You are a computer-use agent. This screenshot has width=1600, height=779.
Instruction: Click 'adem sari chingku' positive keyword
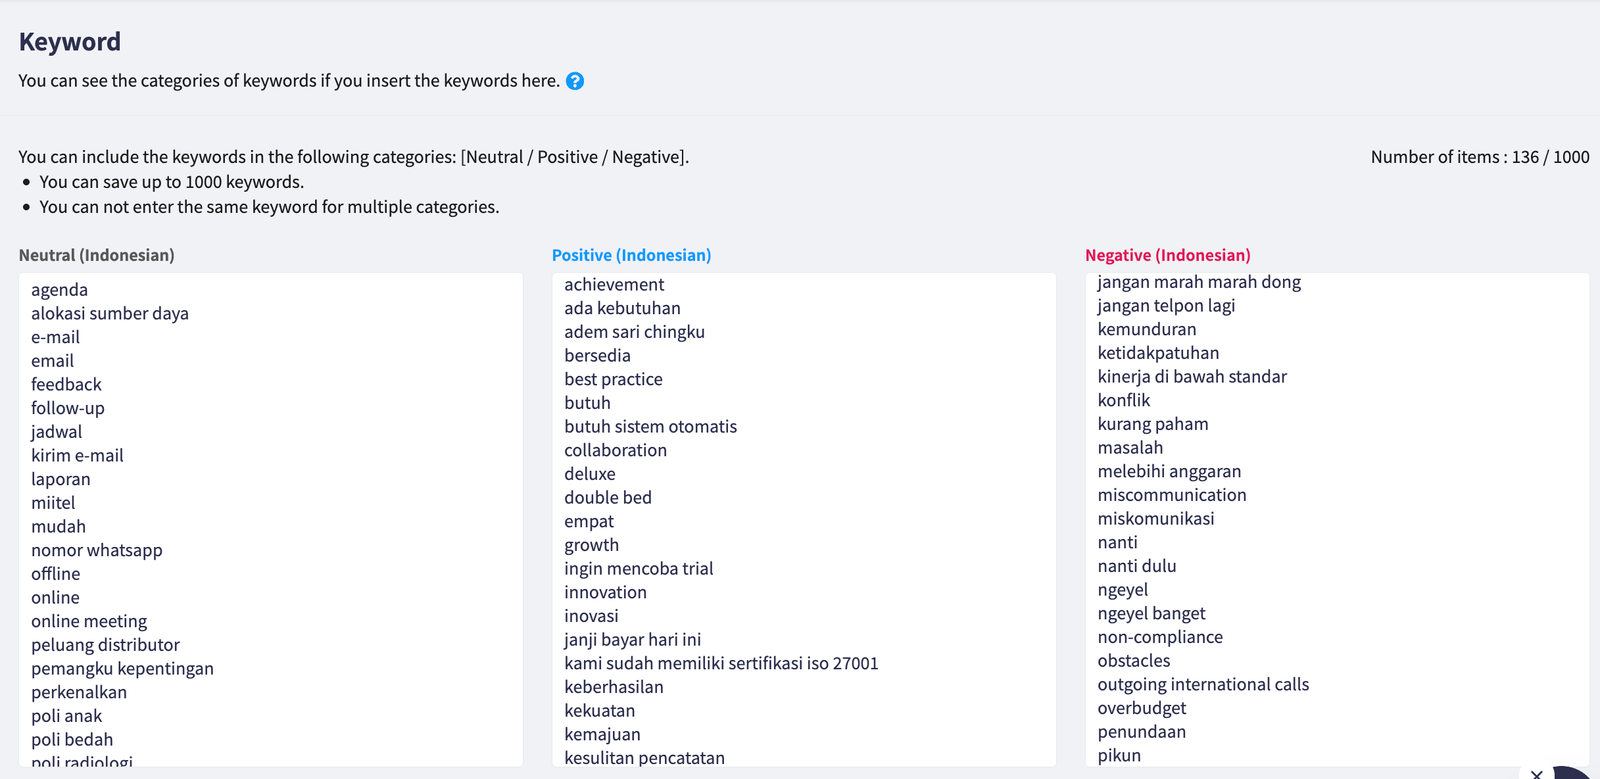tap(634, 331)
